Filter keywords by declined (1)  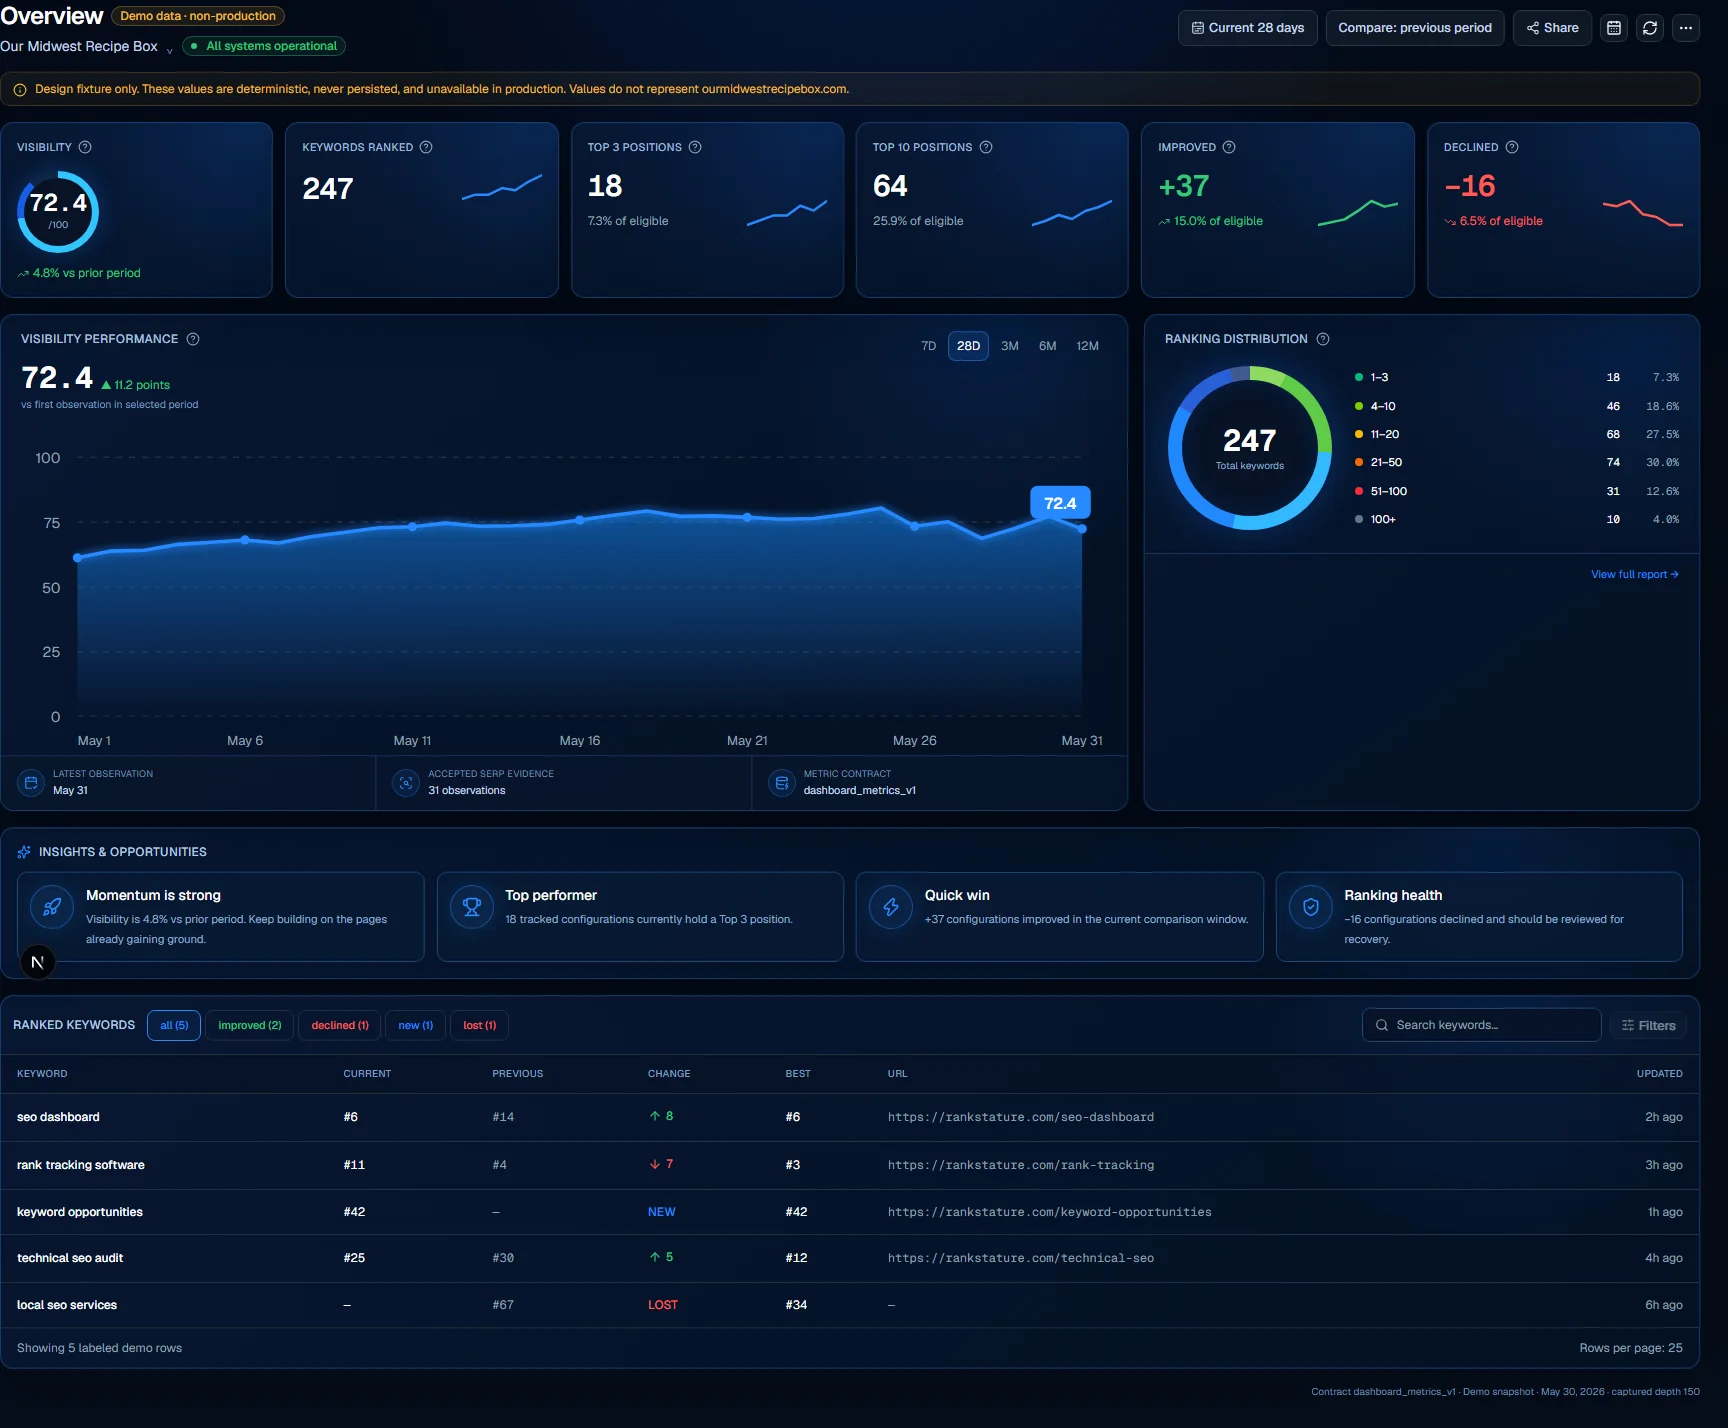(340, 1025)
